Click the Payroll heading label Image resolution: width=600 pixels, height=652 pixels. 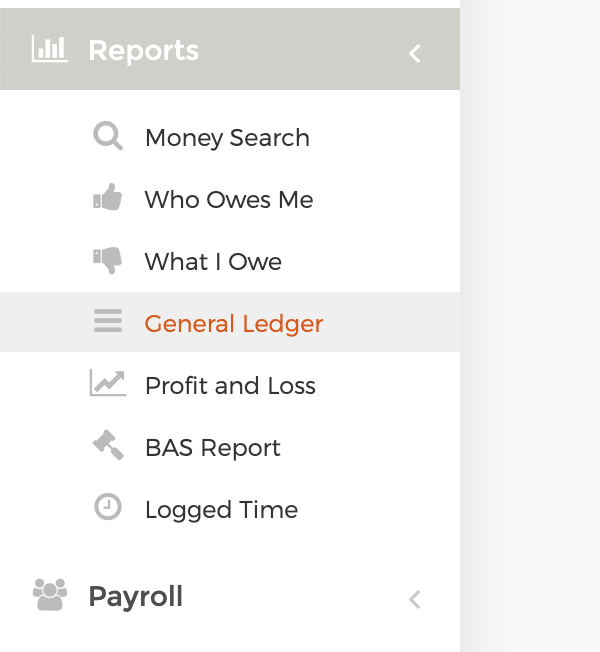pyautogui.click(x=136, y=597)
